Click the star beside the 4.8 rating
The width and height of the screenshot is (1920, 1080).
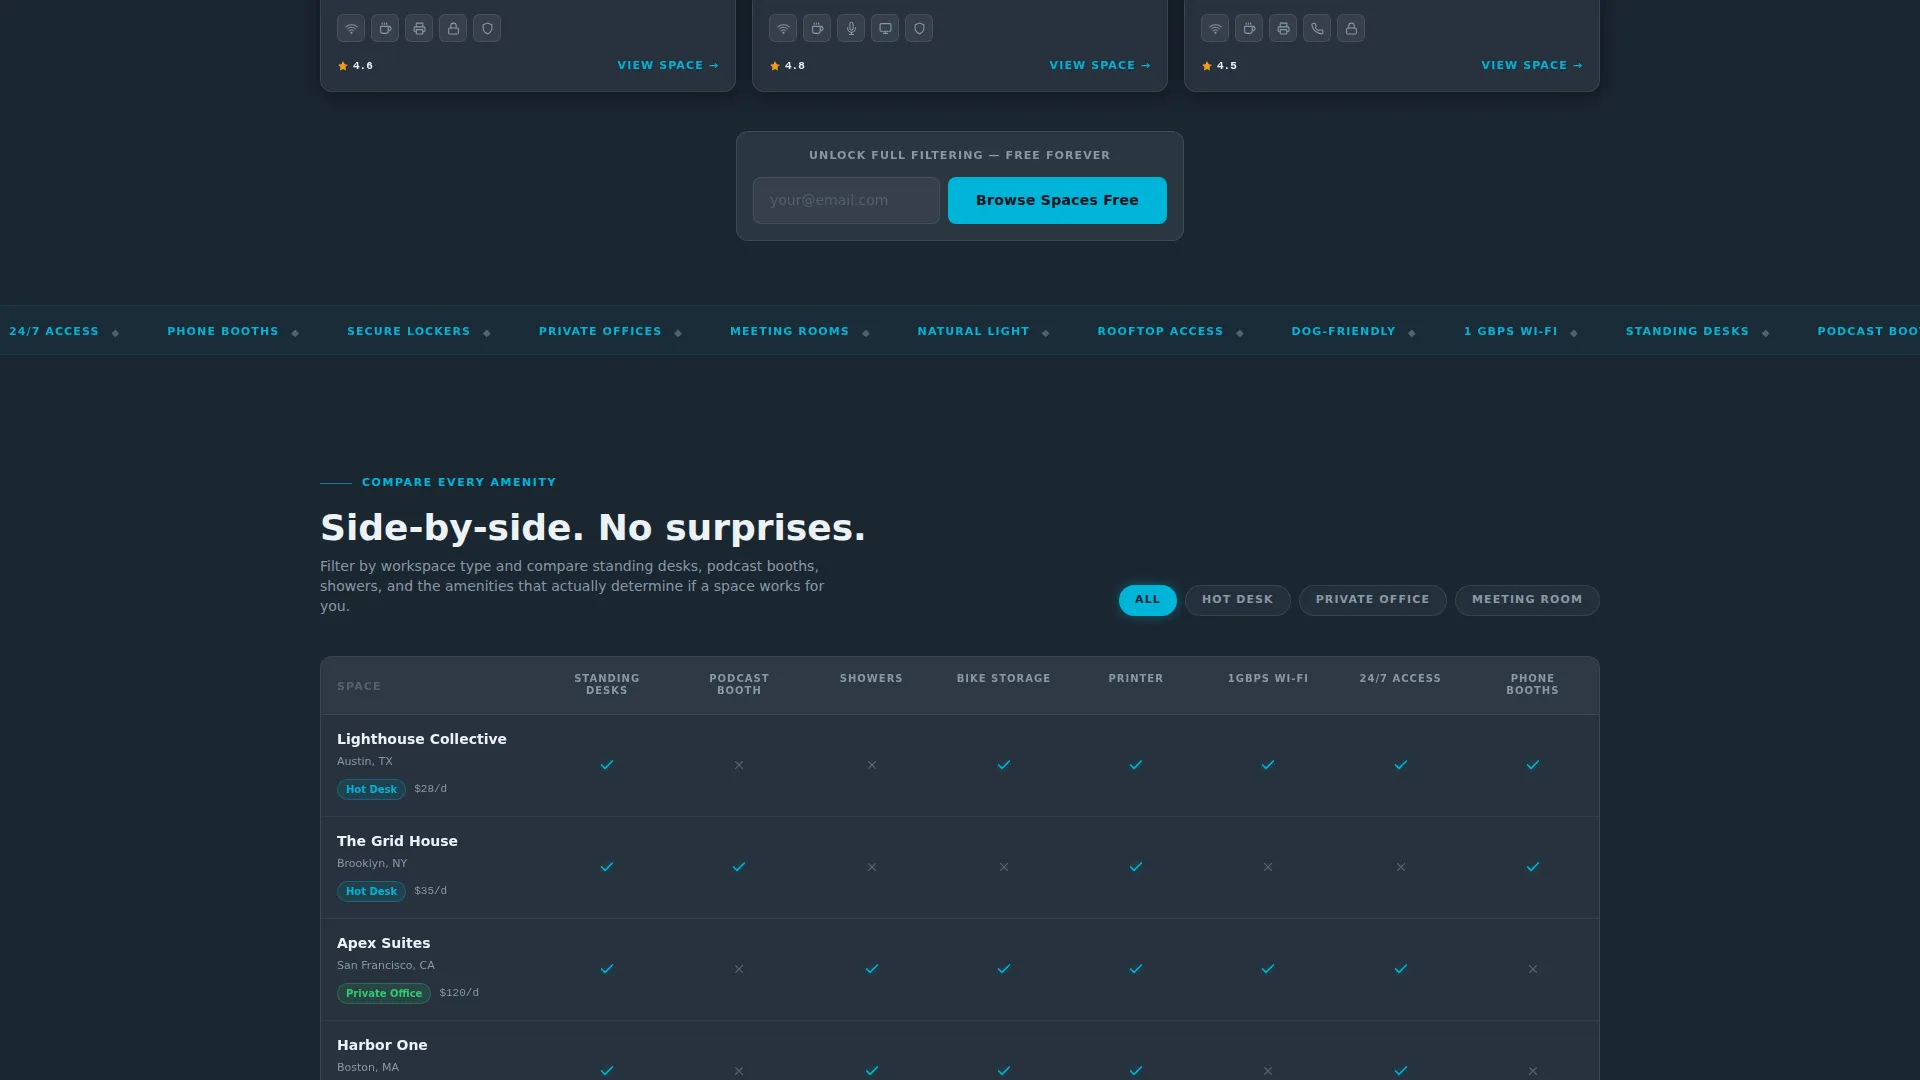pos(775,66)
